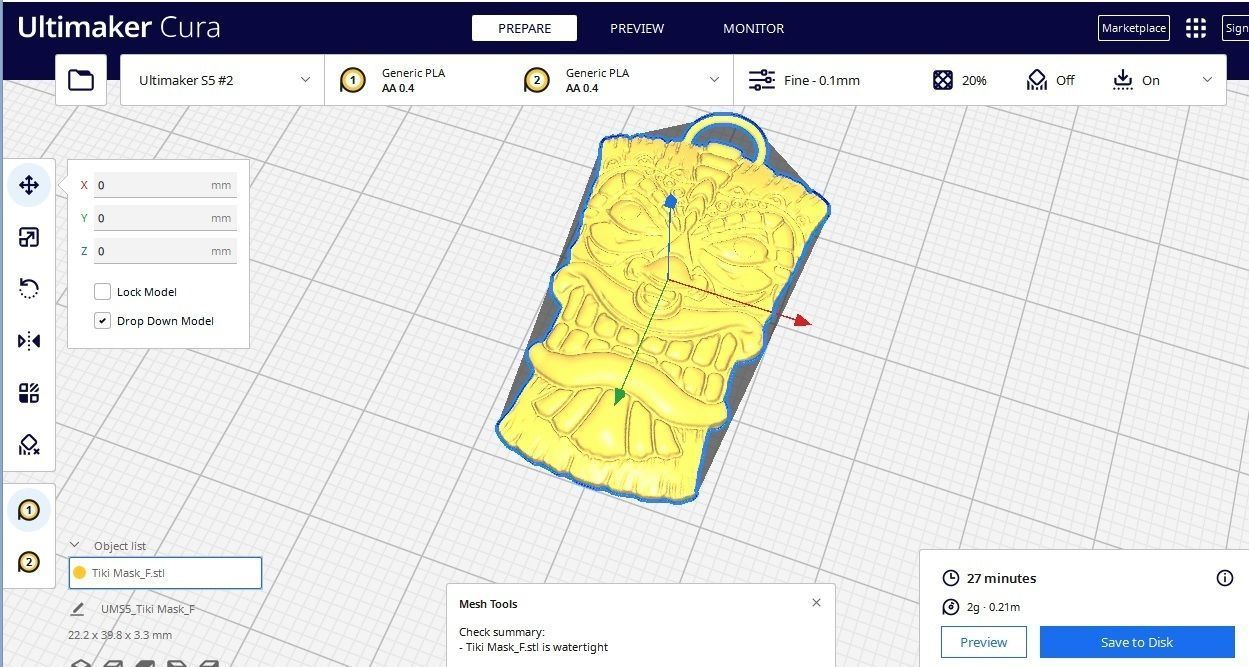The height and width of the screenshot is (667, 1249).
Task: Choose extruder 1 button in left toolbar
Action: 29,511
